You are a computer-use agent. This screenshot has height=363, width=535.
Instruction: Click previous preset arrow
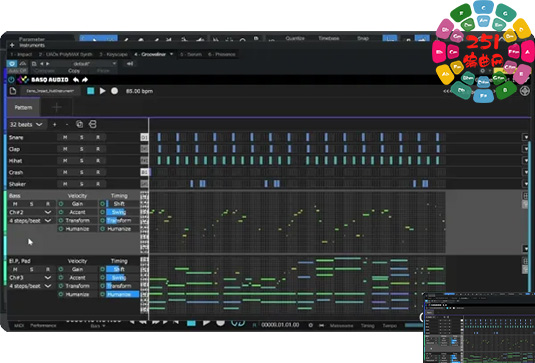point(42,64)
